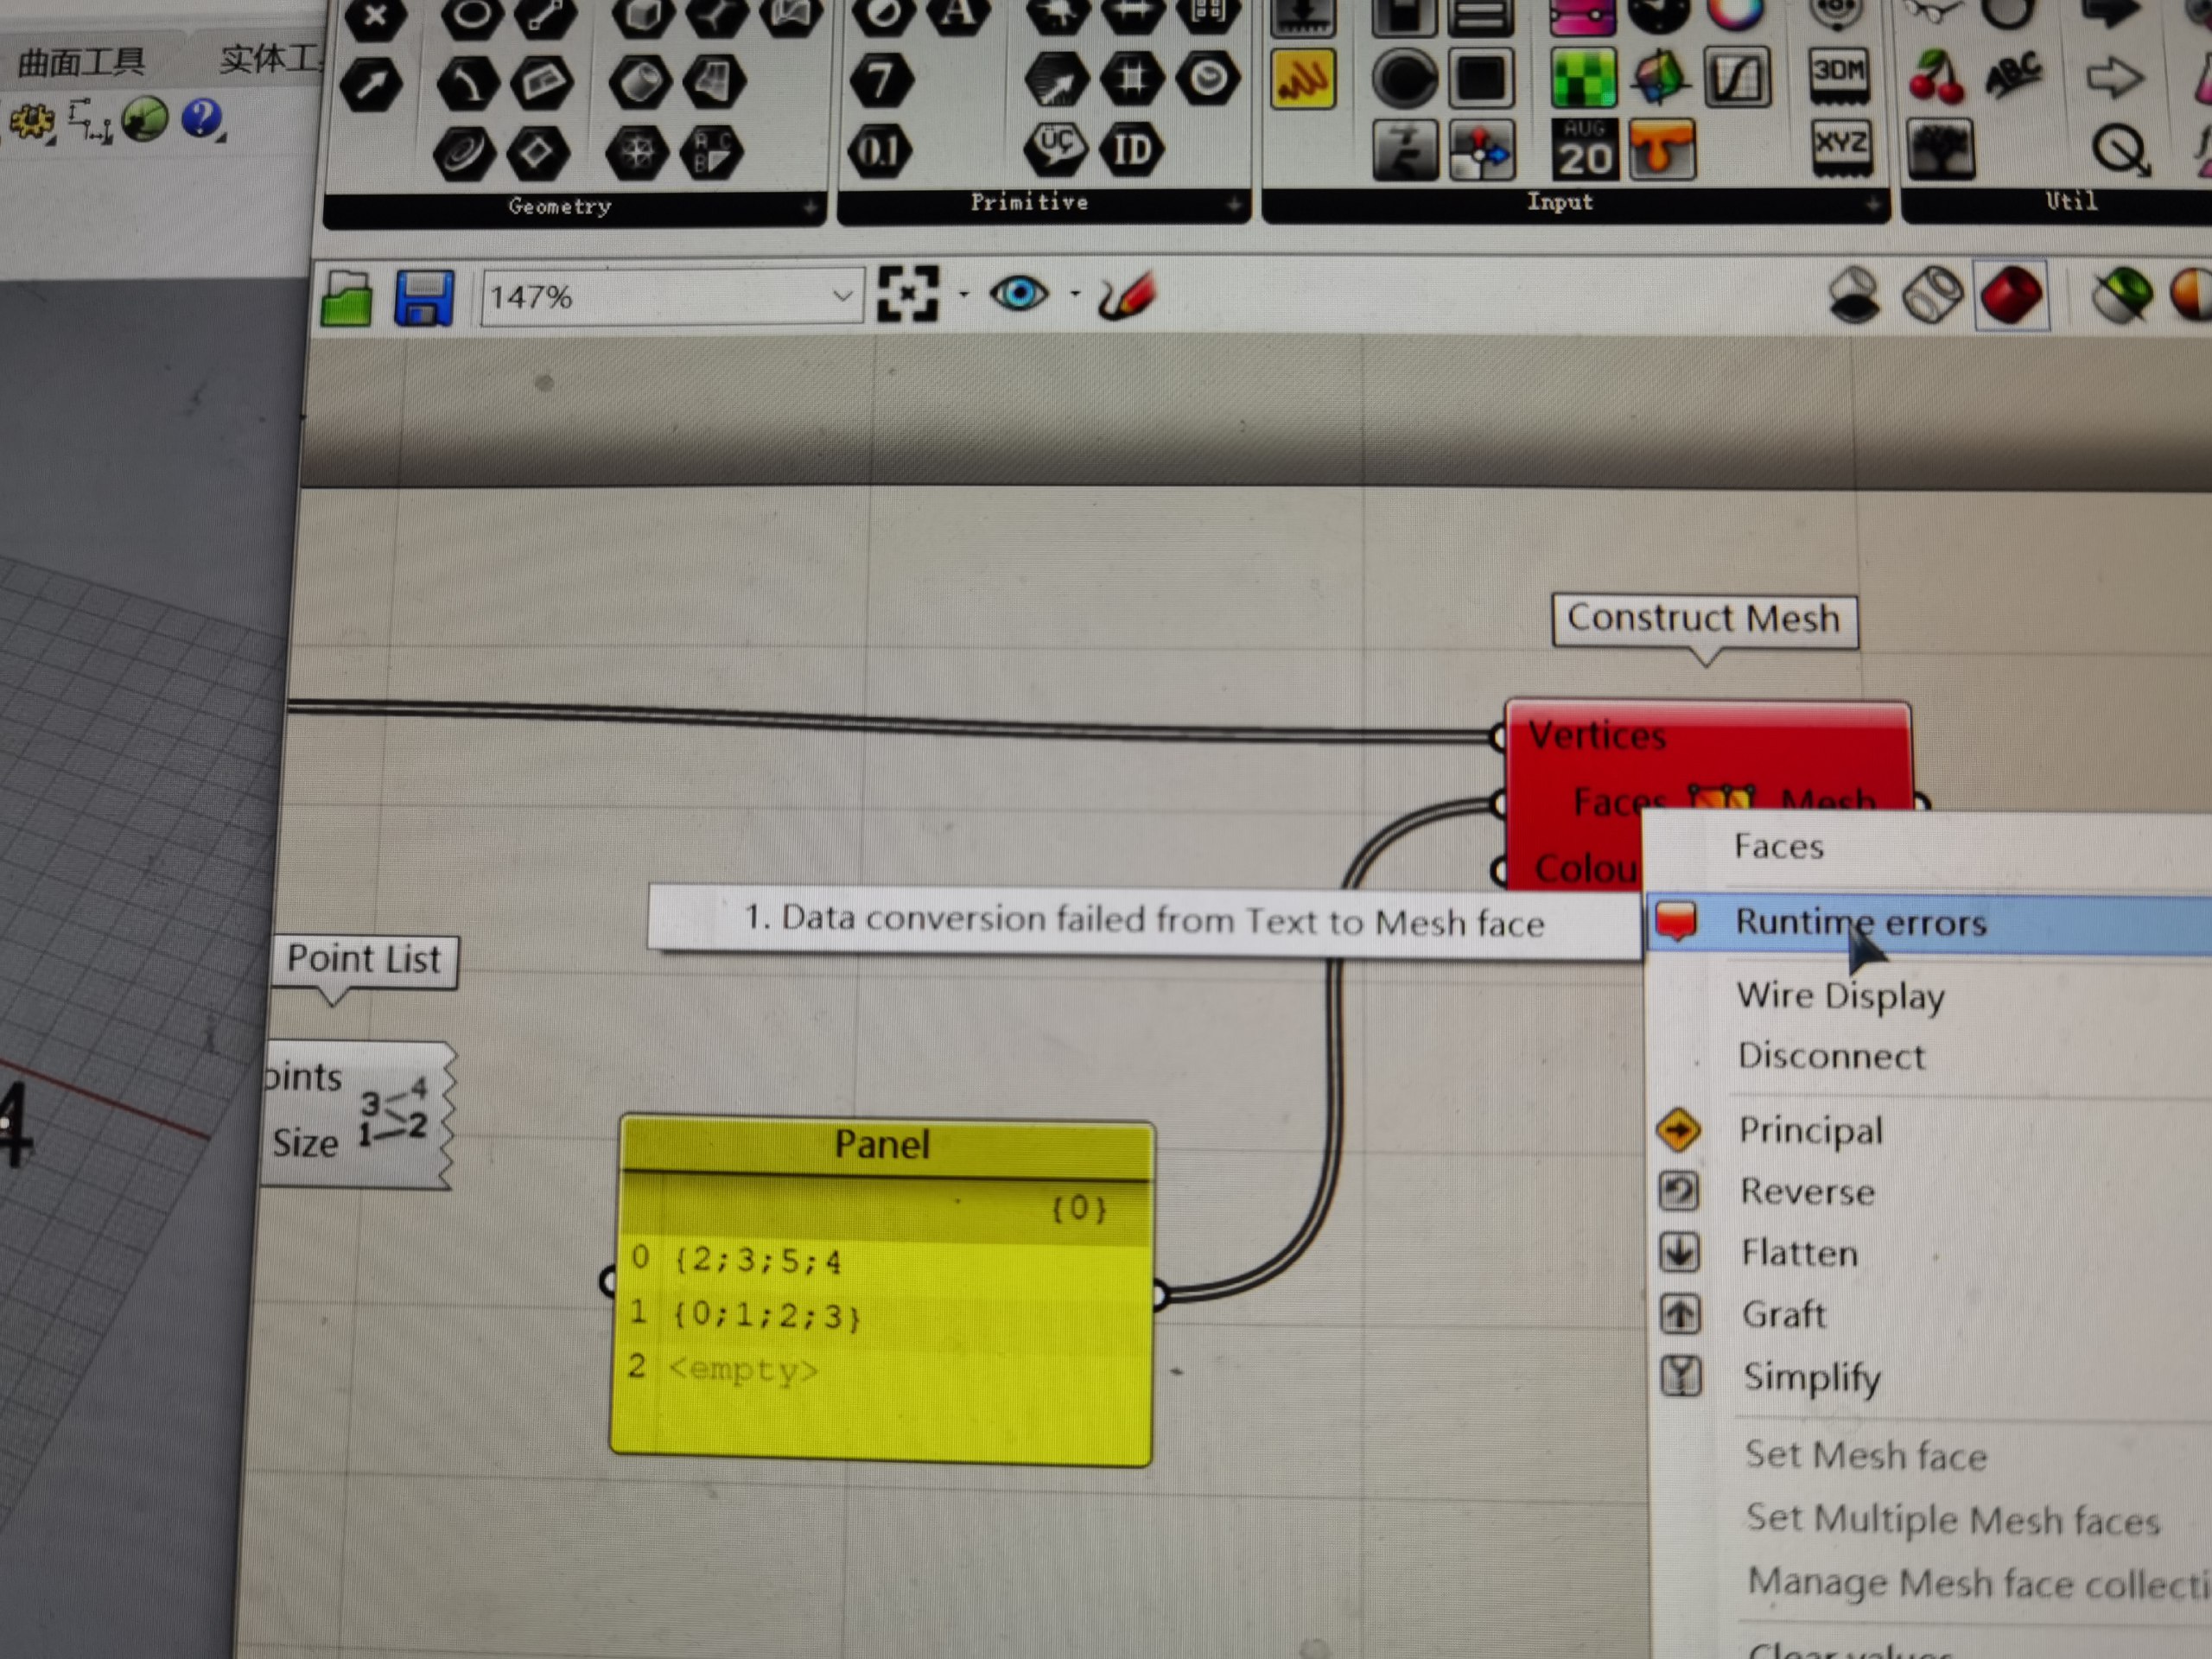This screenshot has width=2212, height=1659.
Task: Enable the red Shaded preview mode
Action: [2011, 296]
